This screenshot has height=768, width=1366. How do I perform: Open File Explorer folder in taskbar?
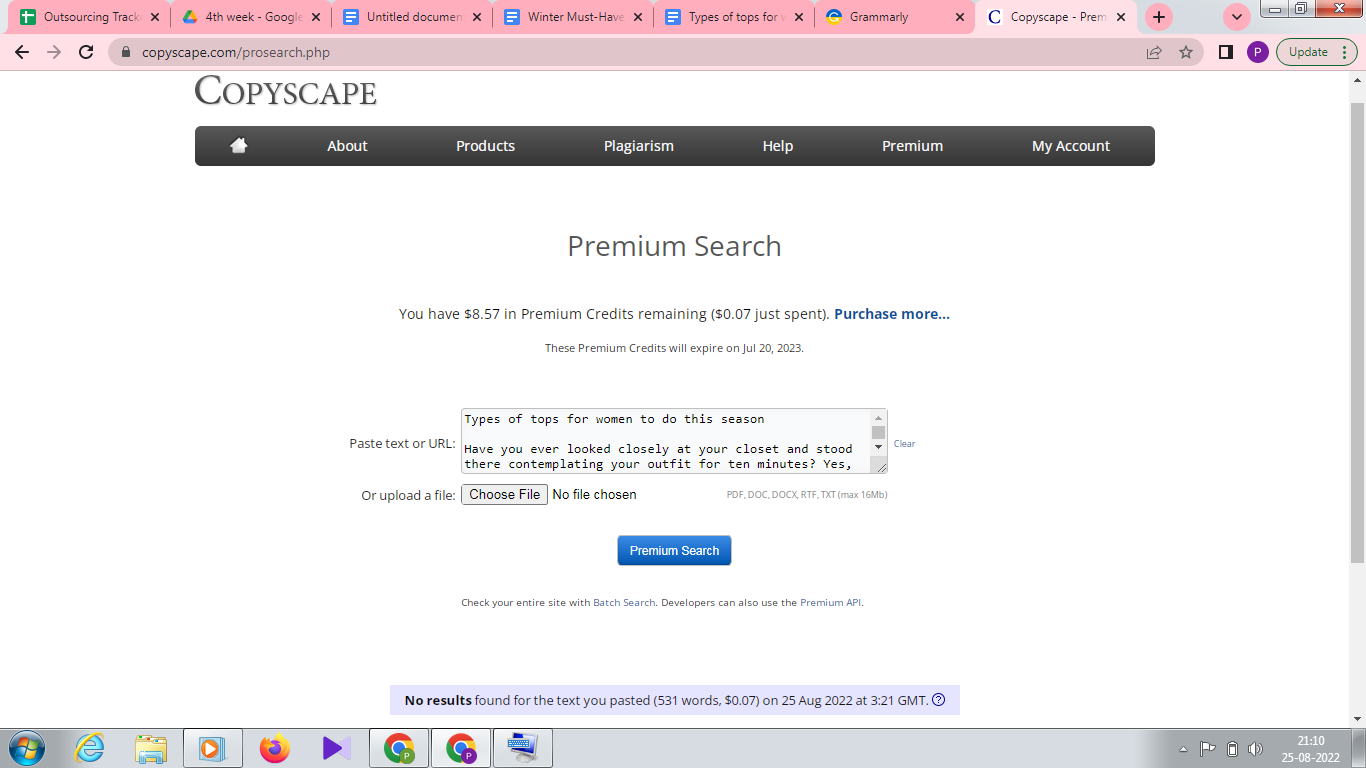pos(151,748)
